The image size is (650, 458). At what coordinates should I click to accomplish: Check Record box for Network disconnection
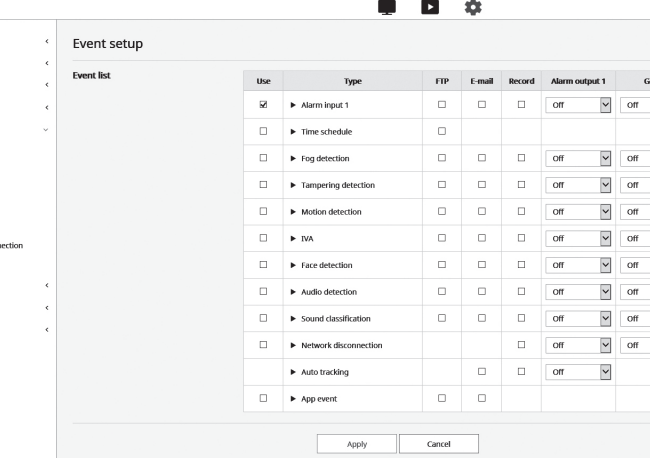(x=521, y=345)
